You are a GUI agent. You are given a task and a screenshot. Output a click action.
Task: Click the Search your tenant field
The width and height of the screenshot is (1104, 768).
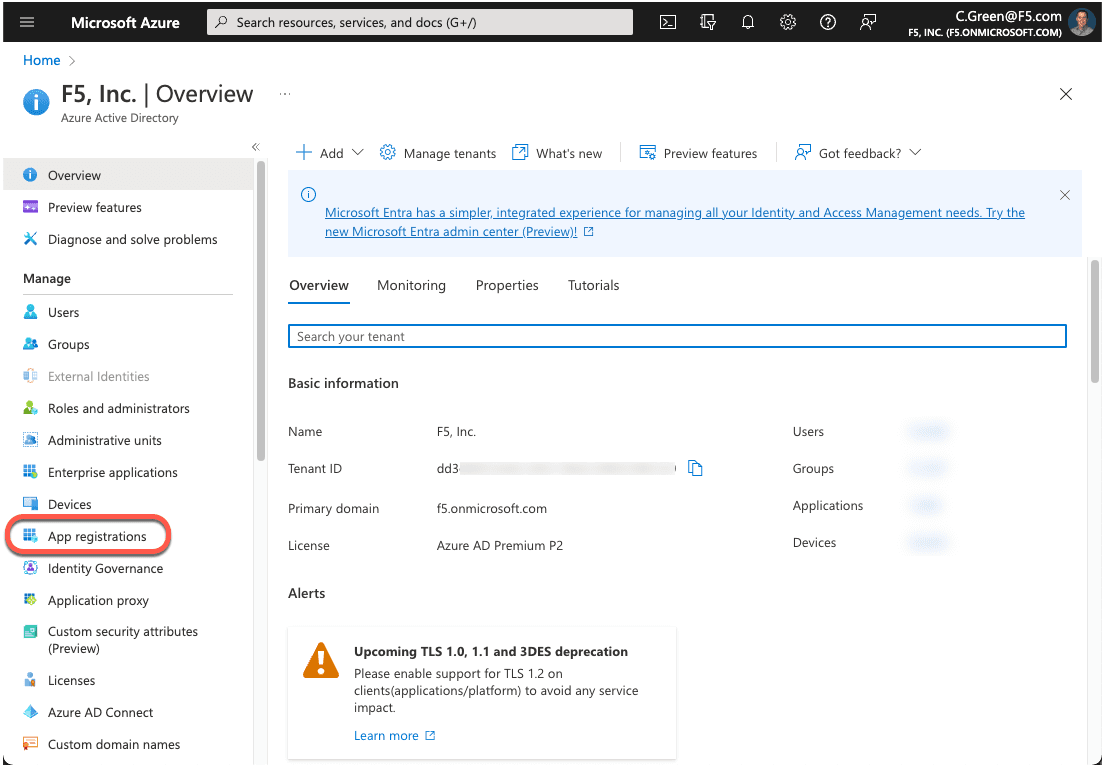pos(677,336)
